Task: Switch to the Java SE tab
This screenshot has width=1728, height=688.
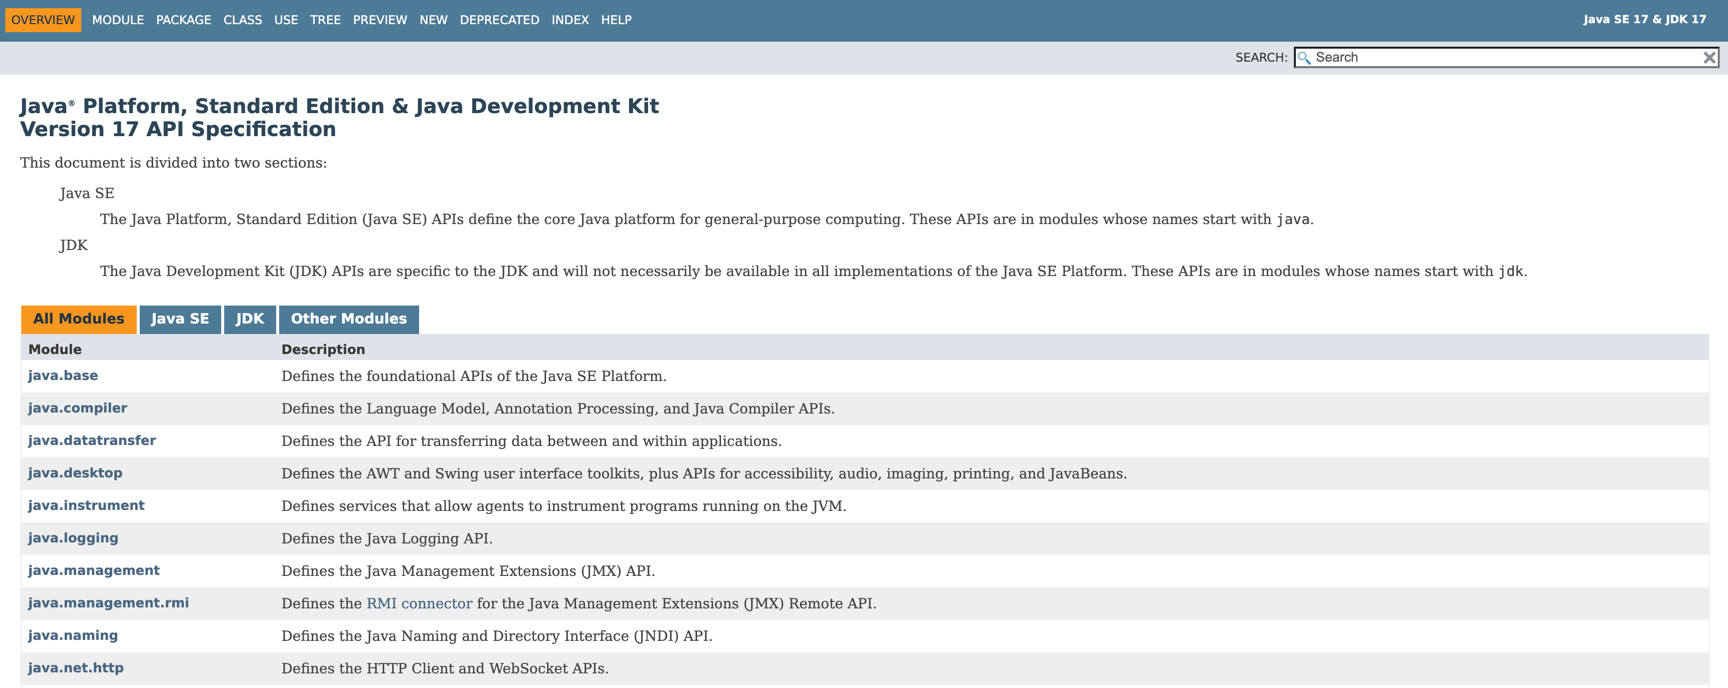Action: point(180,319)
